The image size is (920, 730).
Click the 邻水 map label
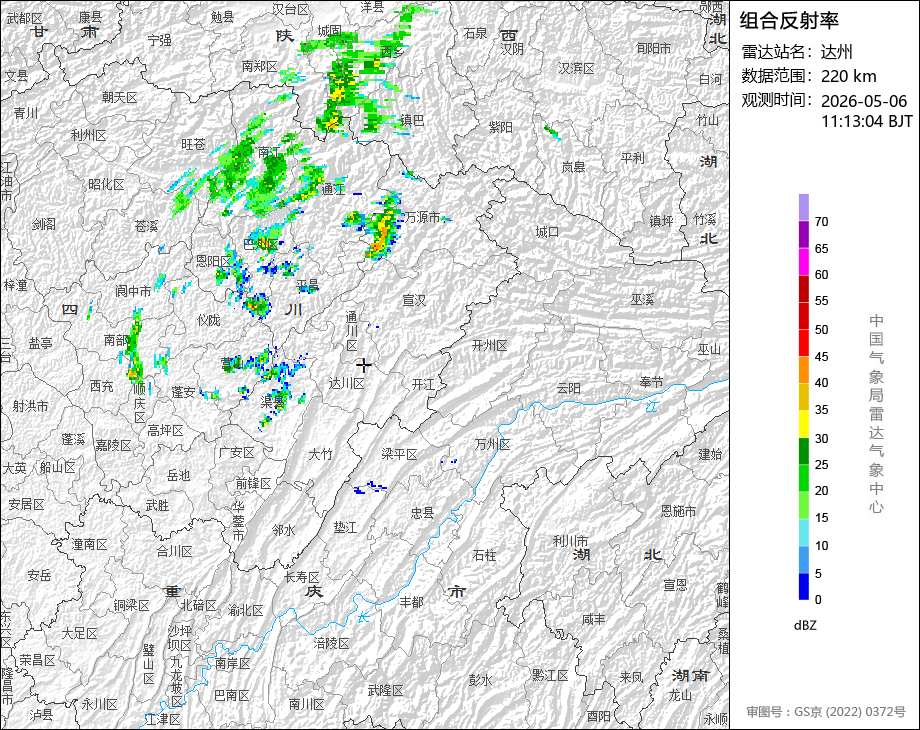(283, 530)
